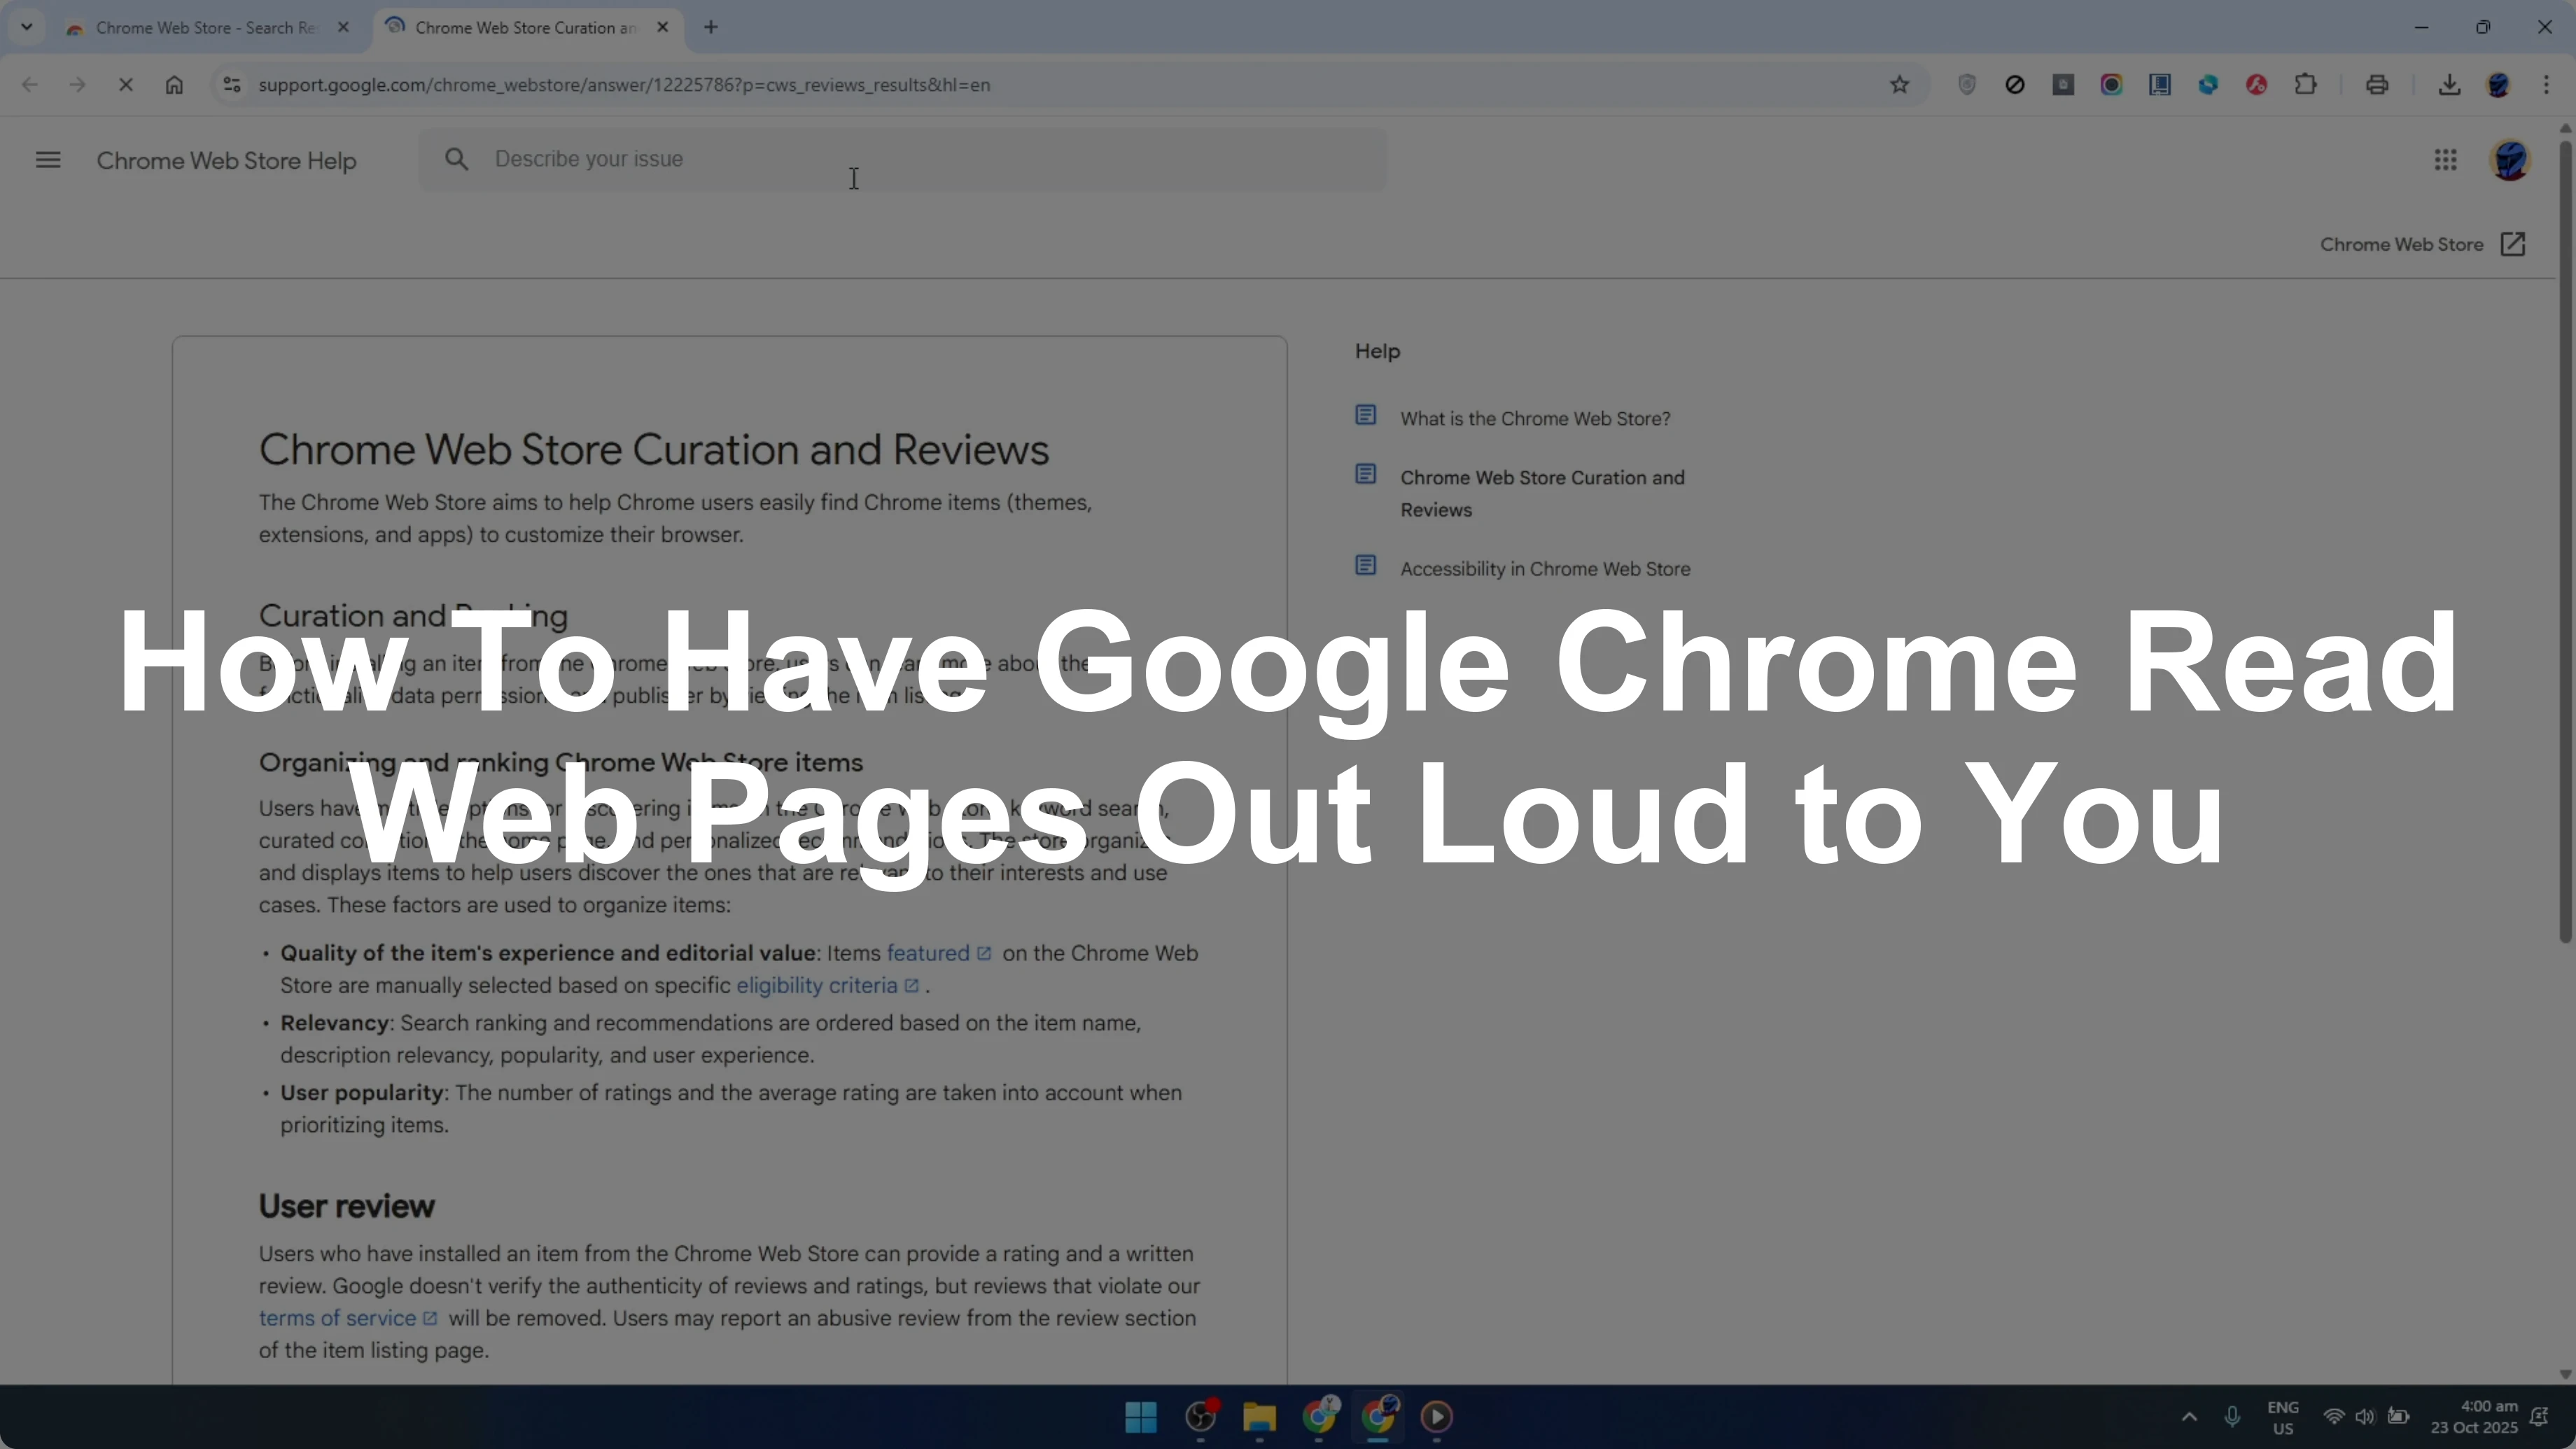Bookmark this page with star icon
The width and height of the screenshot is (2576, 1449).
pos(1899,85)
